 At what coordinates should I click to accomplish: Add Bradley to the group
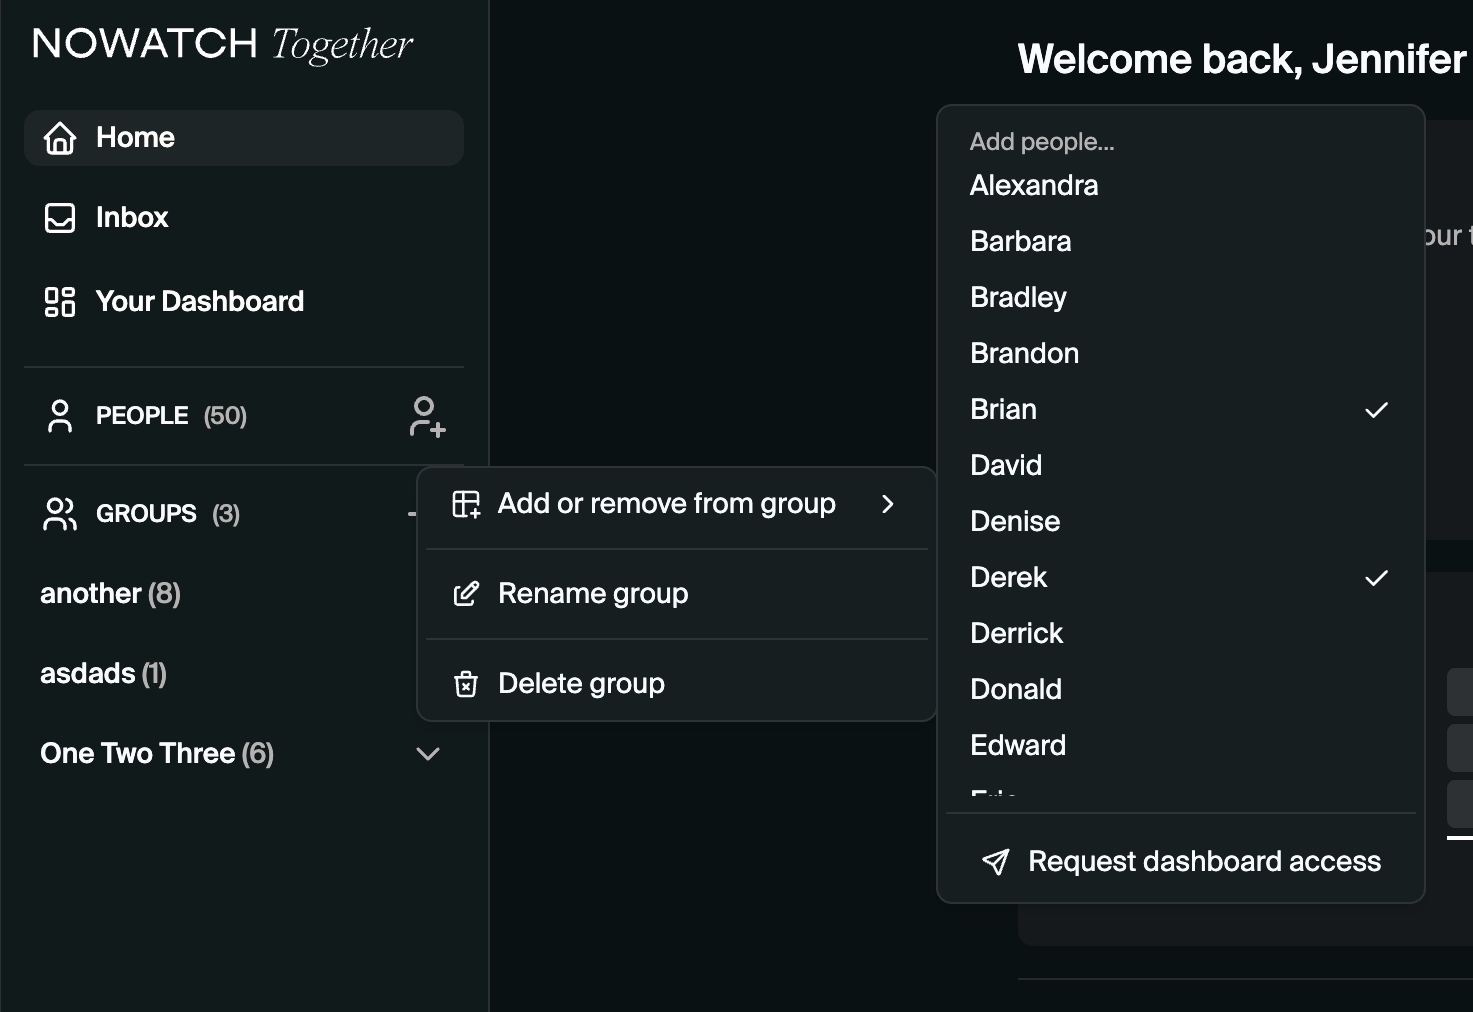1181,298
